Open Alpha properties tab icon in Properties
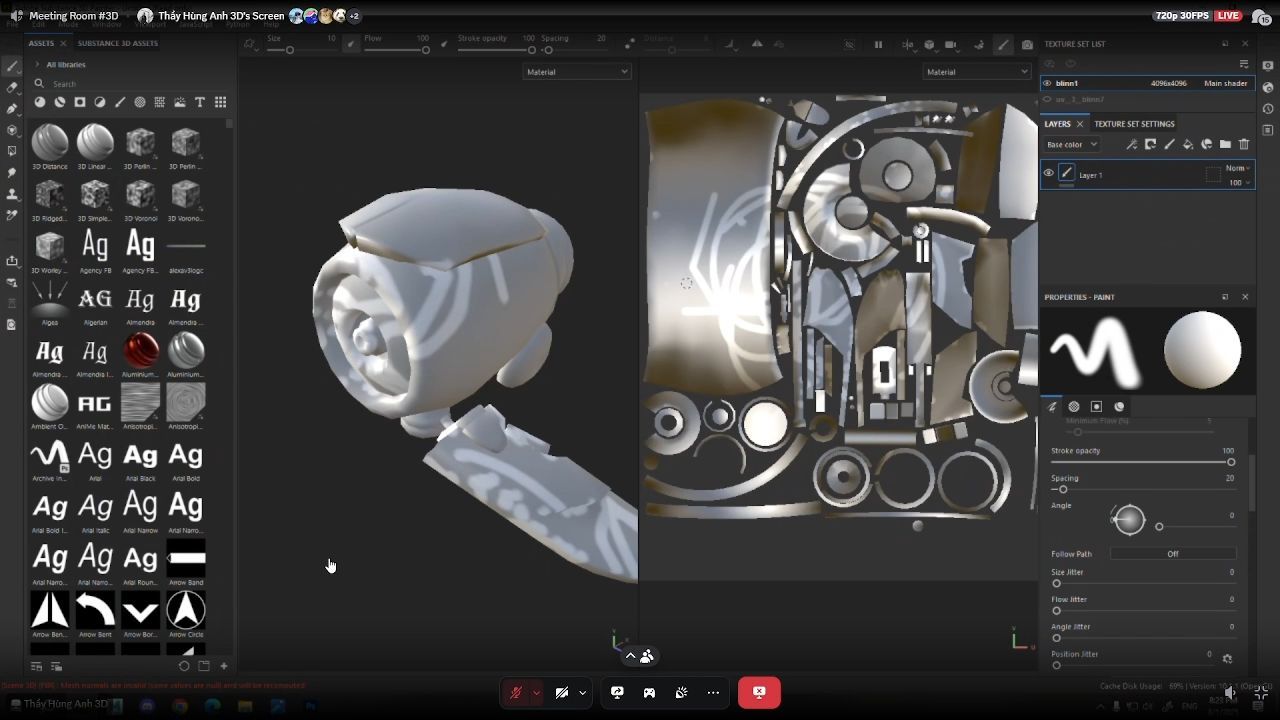This screenshot has height=720, width=1280. pos(1074,407)
